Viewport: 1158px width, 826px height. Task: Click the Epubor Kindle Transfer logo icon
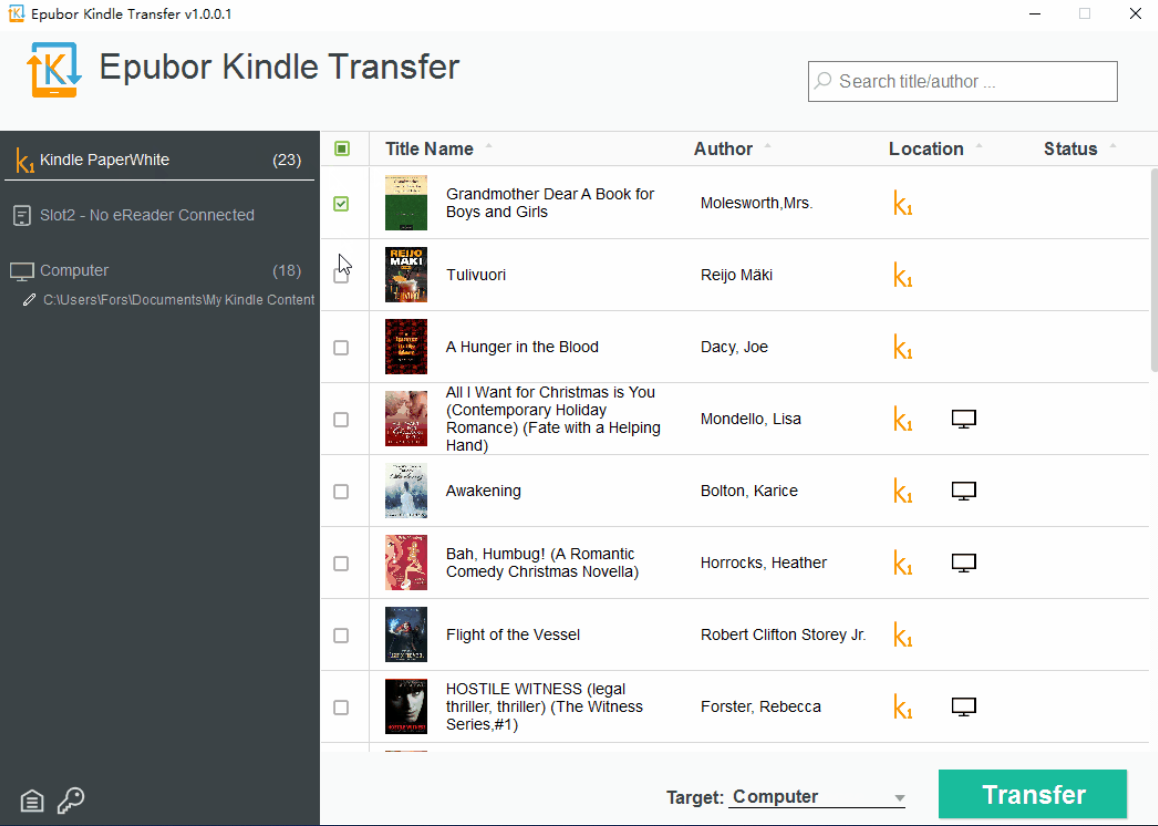click(x=53, y=69)
